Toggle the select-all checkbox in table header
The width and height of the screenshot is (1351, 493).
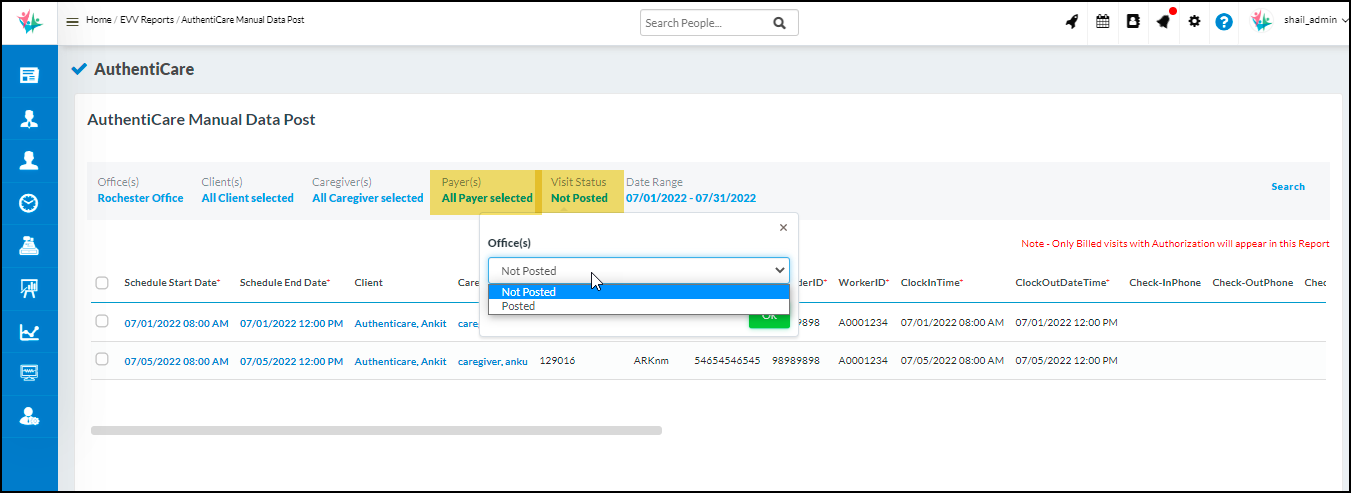point(102,283)
